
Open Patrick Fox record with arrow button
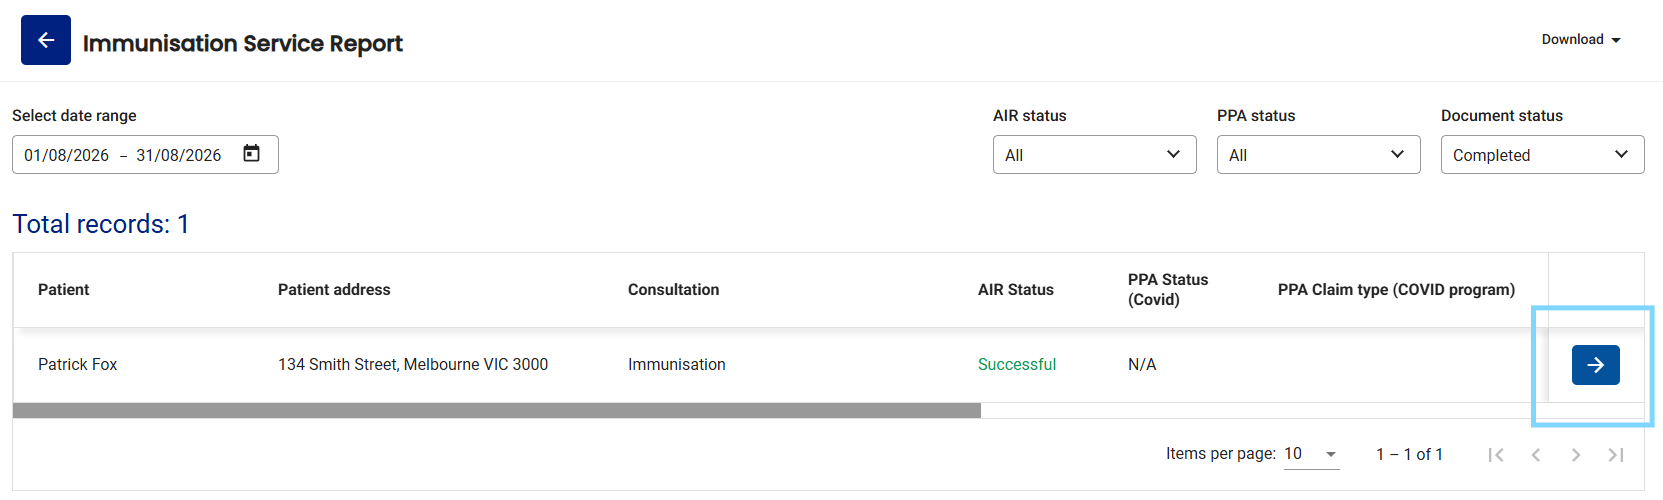click(1595, 365)
